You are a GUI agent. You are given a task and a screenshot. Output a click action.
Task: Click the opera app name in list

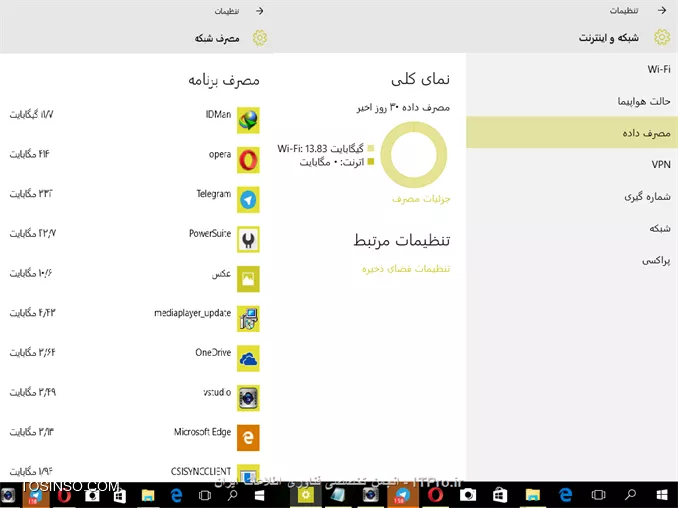click(220, 154)
